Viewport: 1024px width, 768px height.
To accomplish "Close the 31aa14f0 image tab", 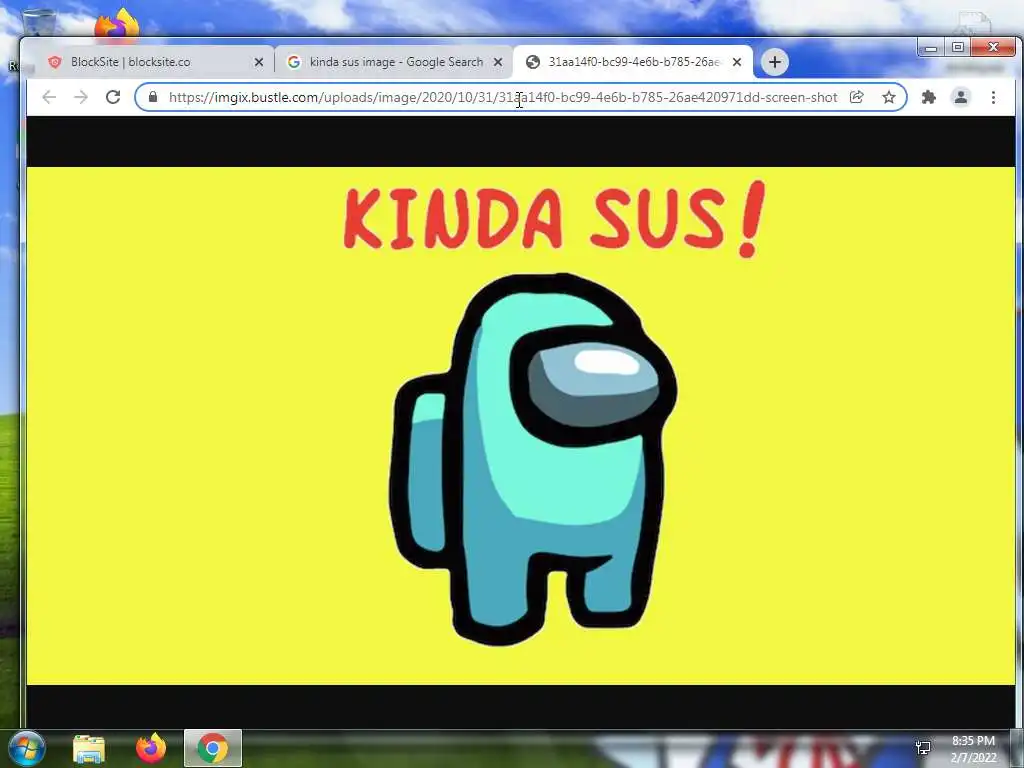I will click(x=737, y=62).
